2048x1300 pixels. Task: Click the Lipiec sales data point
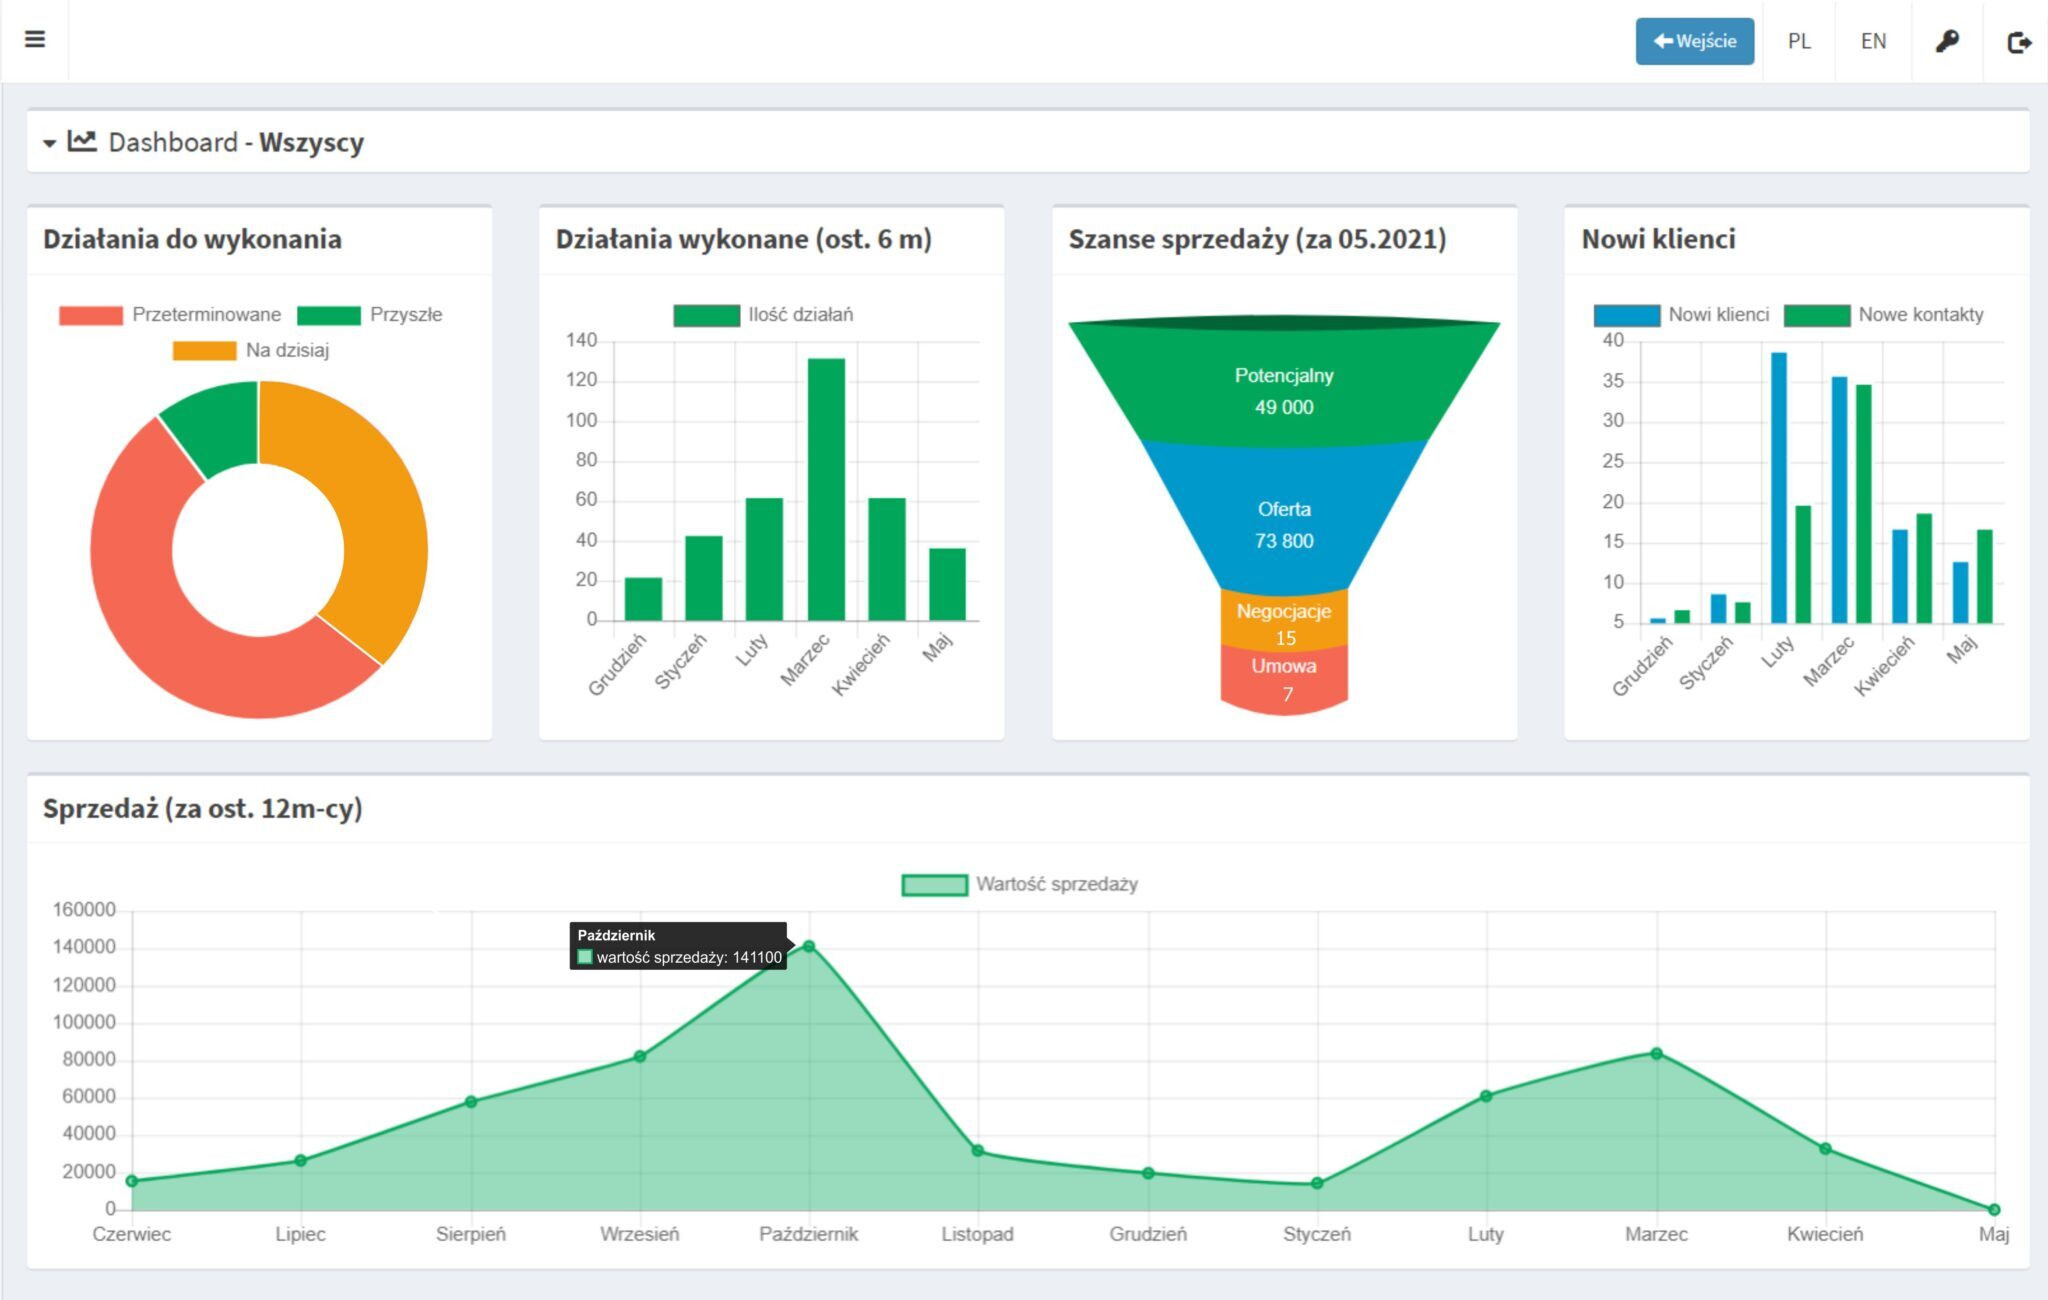tap(301, 1161)
